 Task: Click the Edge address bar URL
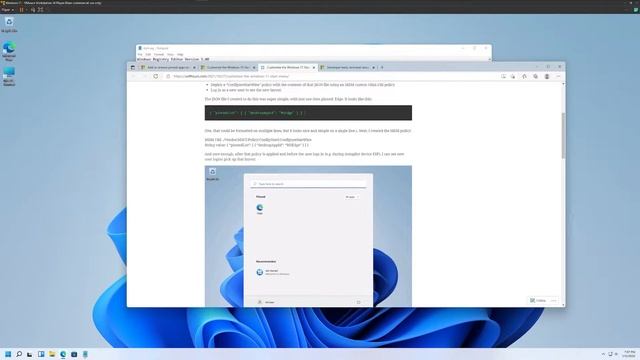pos(231,76)
